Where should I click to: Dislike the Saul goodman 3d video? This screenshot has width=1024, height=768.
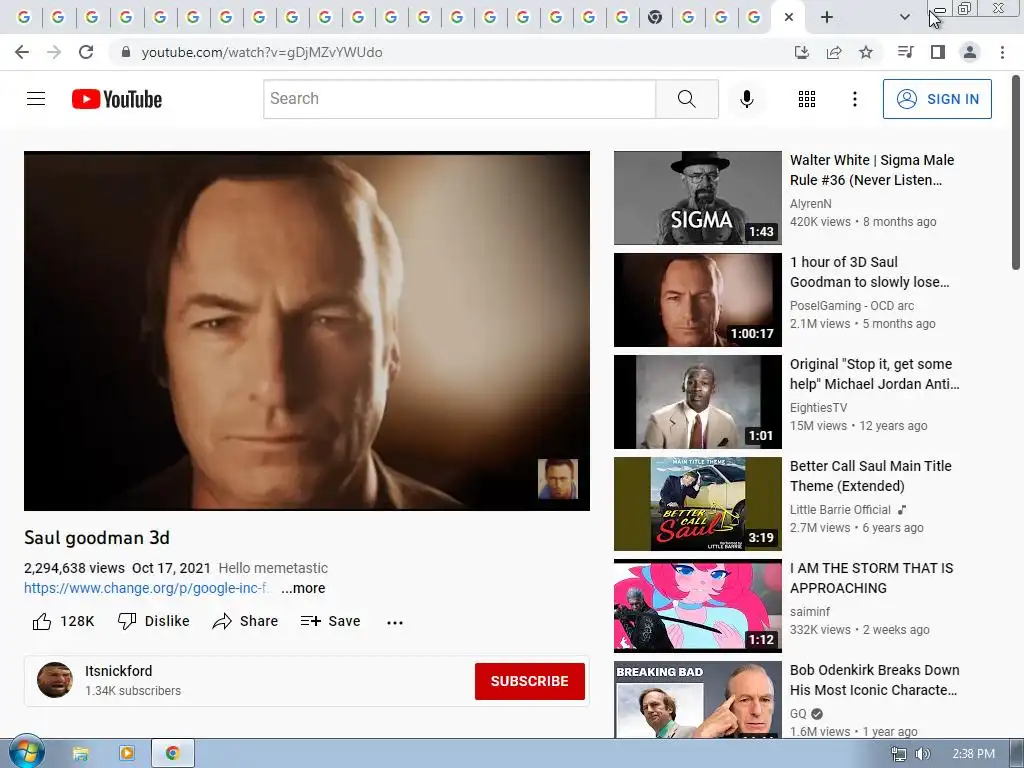pos(153,621)
